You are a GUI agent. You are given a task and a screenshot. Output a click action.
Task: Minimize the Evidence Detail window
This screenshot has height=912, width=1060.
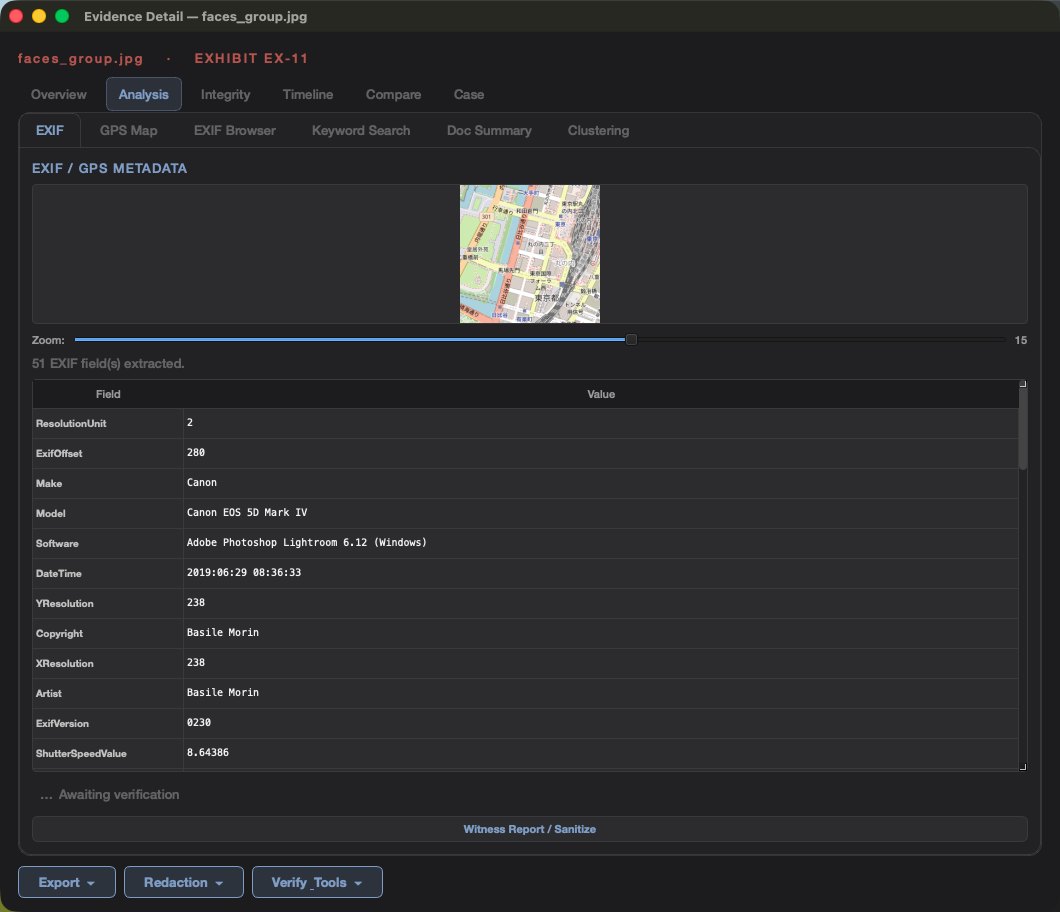39,16
